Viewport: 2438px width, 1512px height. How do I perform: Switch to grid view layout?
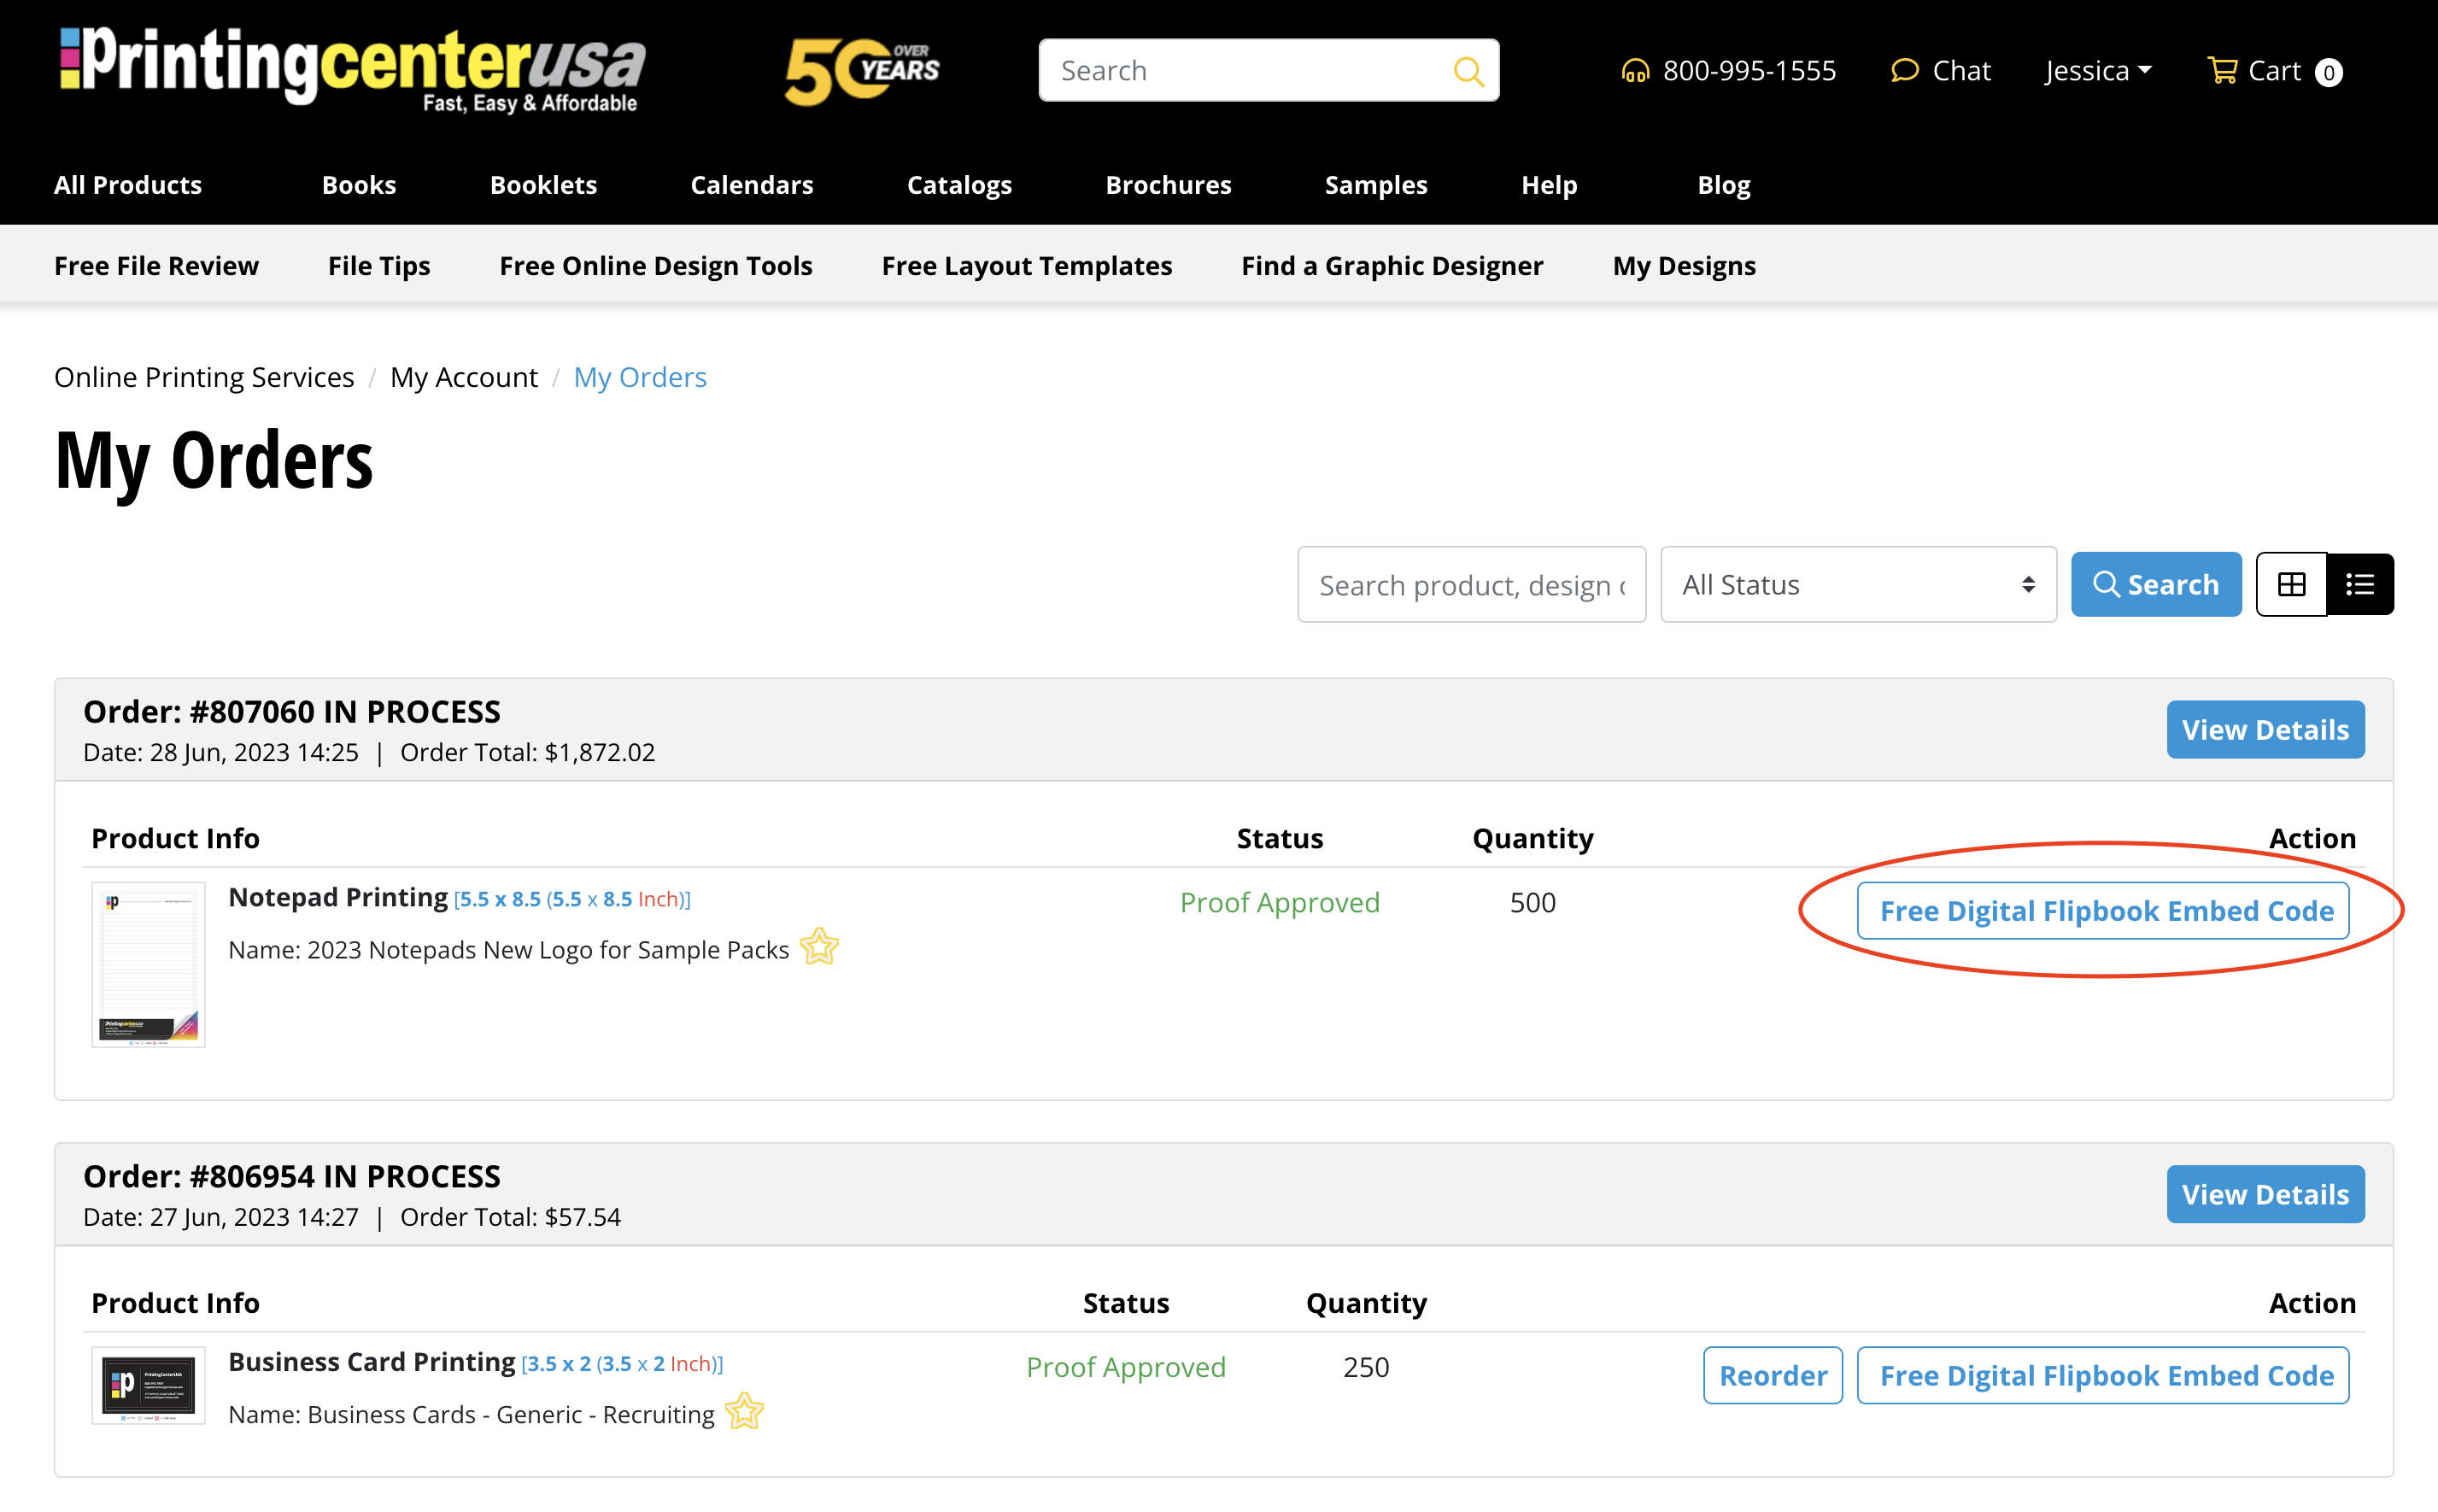point(2291,584)
